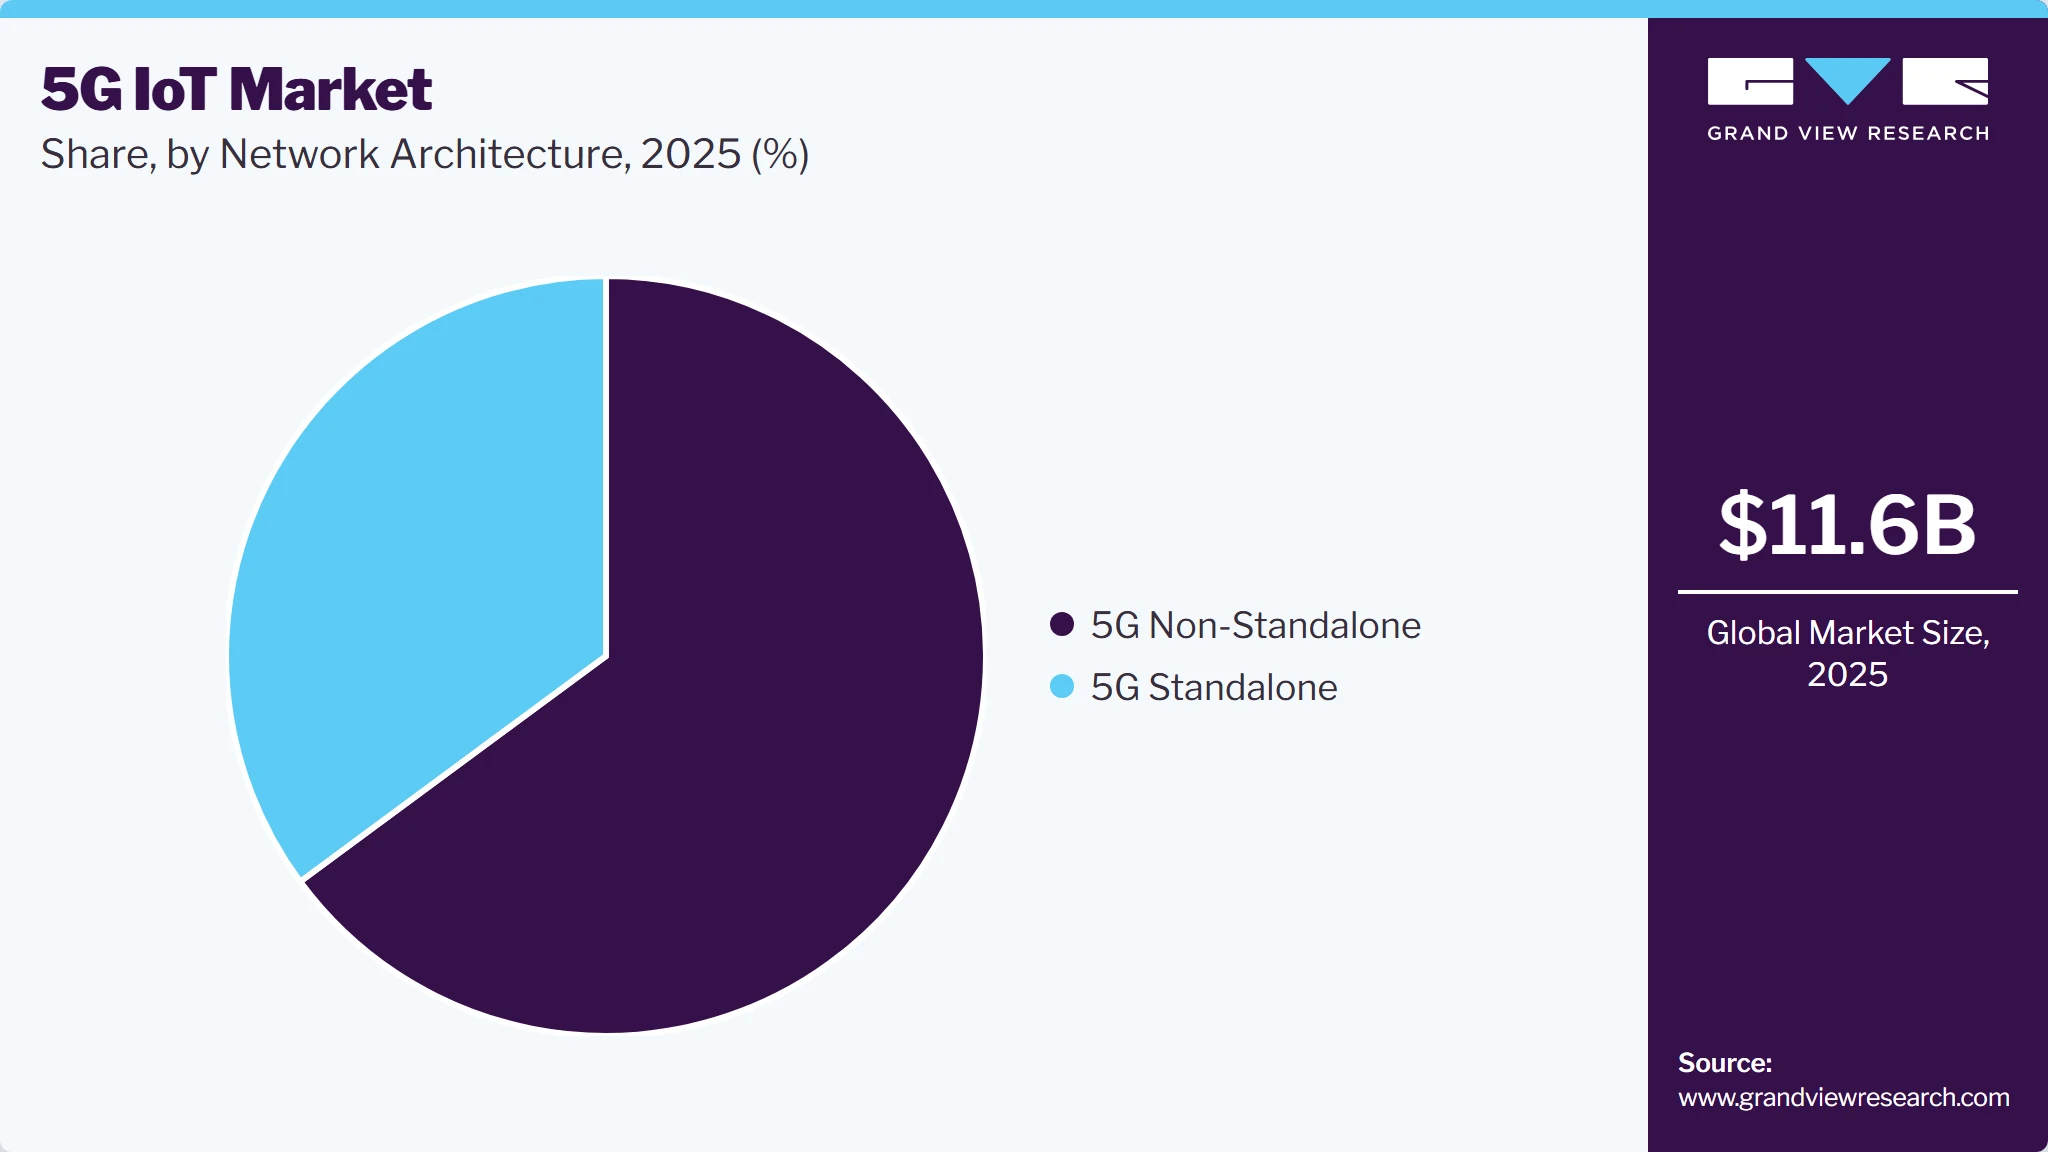The height and width of the screenshot is (1152, 2048).
Task: Select the 5G Standalone legend dot
Action: point(1062,687)
